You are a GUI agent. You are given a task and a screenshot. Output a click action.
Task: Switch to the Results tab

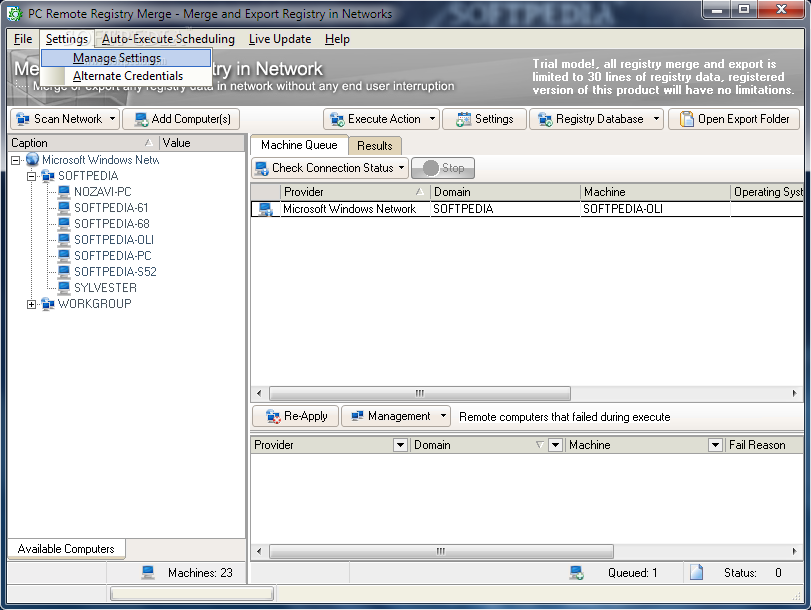pyautogui.click(x=375, y=146)
